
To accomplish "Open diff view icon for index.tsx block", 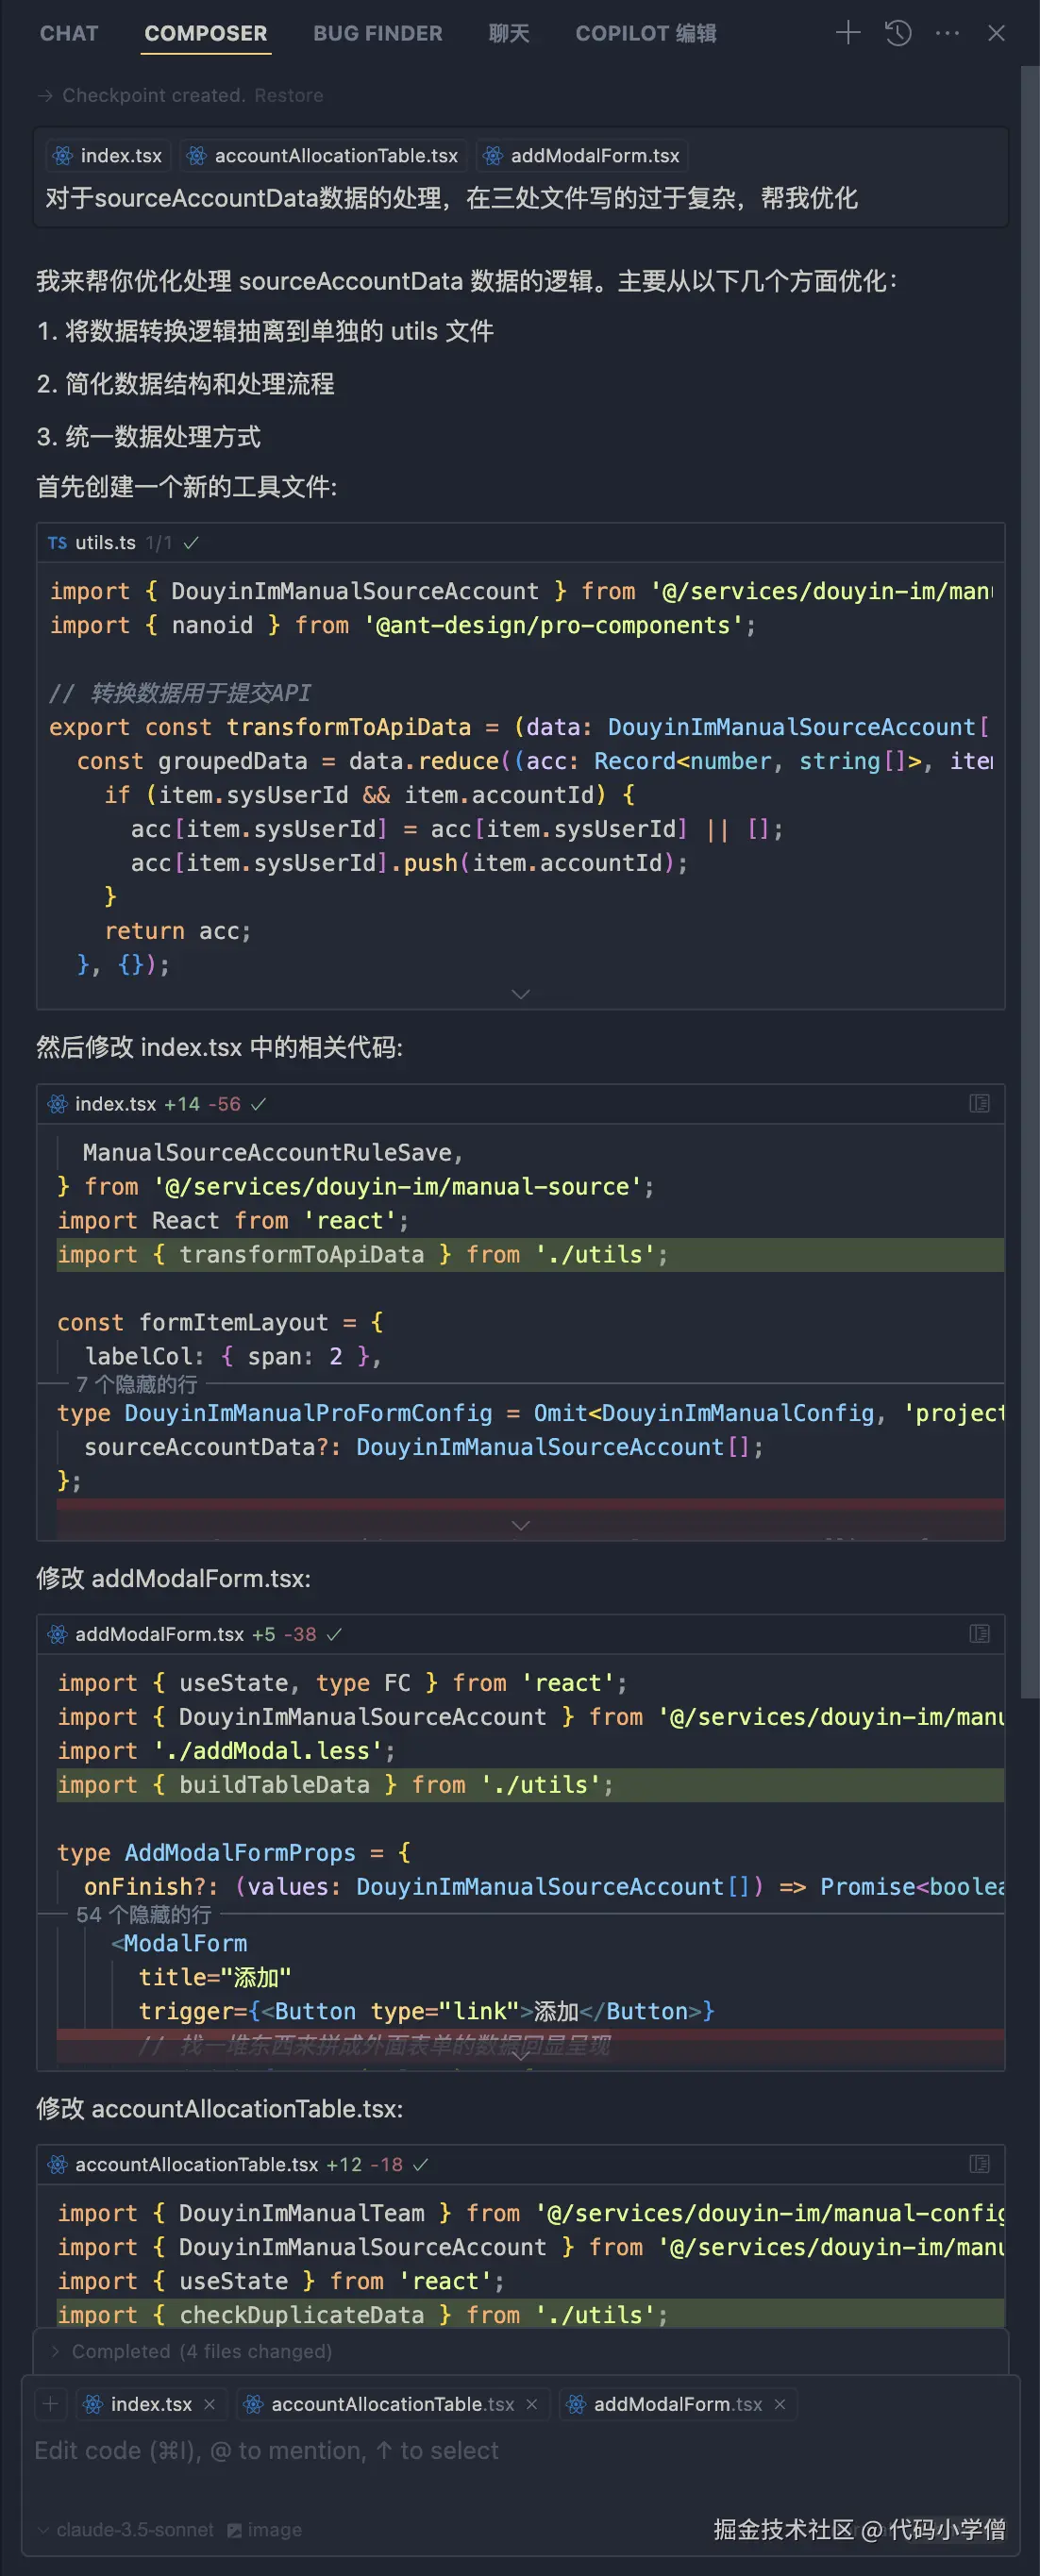I will [x=979, y=1103].
